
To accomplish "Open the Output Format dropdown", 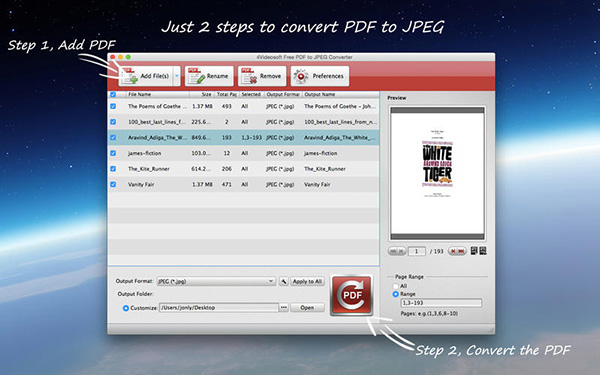I will 216,281.
